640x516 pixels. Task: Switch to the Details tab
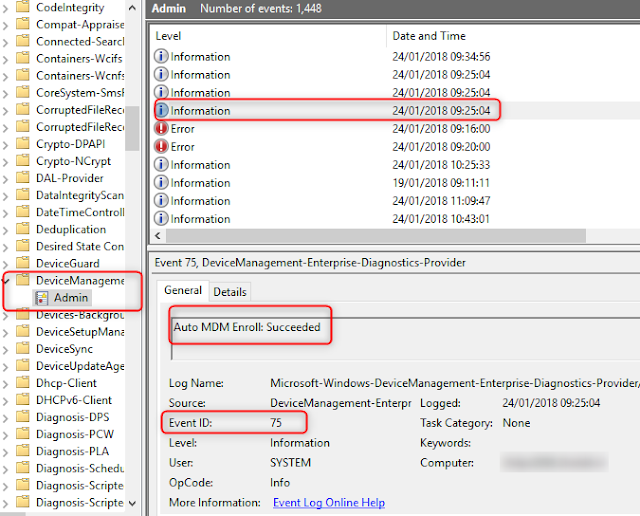tap(230, 292)
